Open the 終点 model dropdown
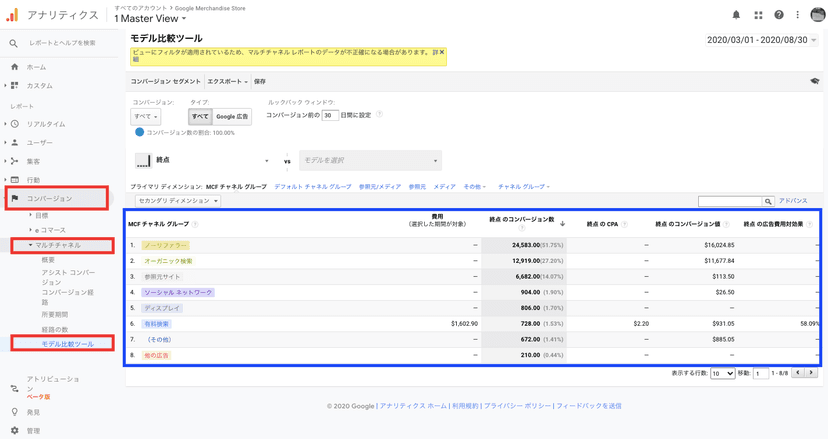 pos(203,160)
